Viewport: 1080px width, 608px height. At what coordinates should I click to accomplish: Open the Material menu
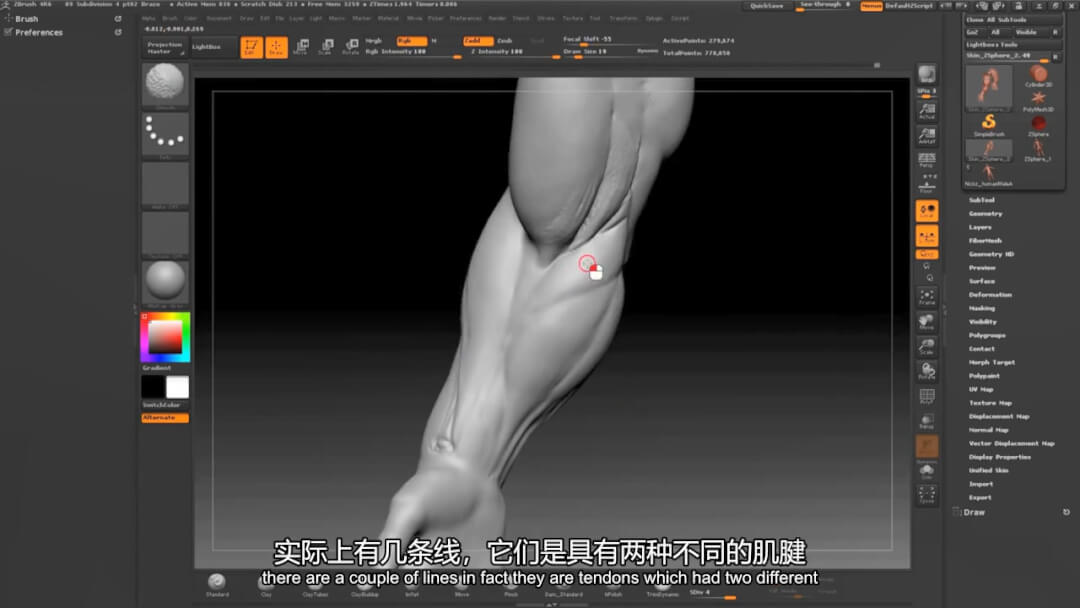point(388,19)
